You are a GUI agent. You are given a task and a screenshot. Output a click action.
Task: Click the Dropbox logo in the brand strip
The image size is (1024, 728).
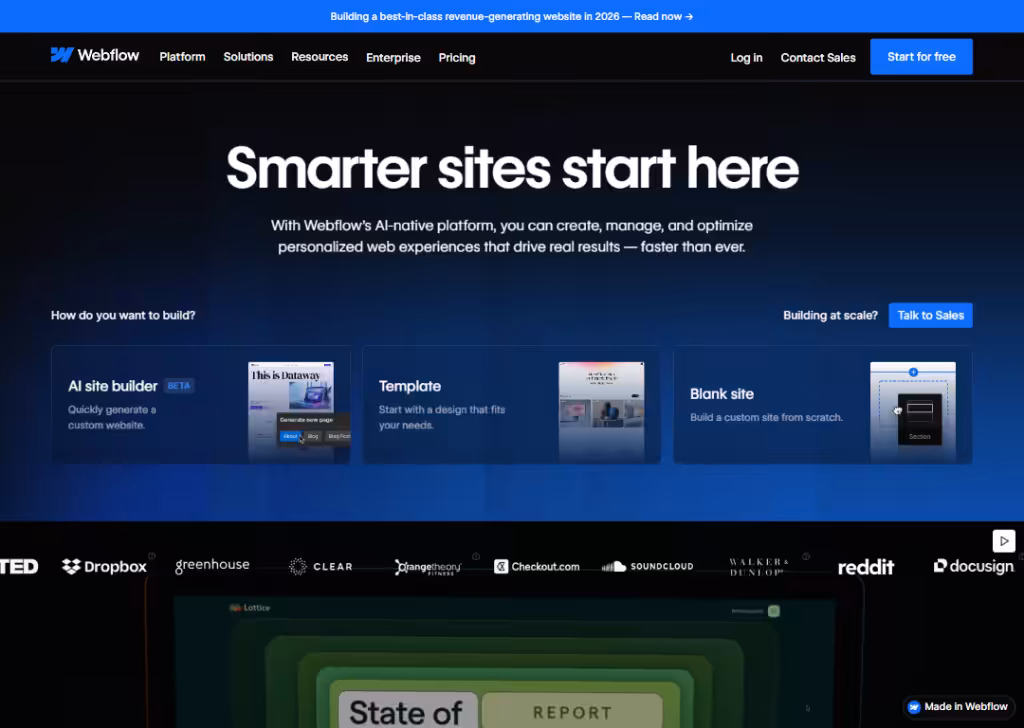(x=103, y=565)
